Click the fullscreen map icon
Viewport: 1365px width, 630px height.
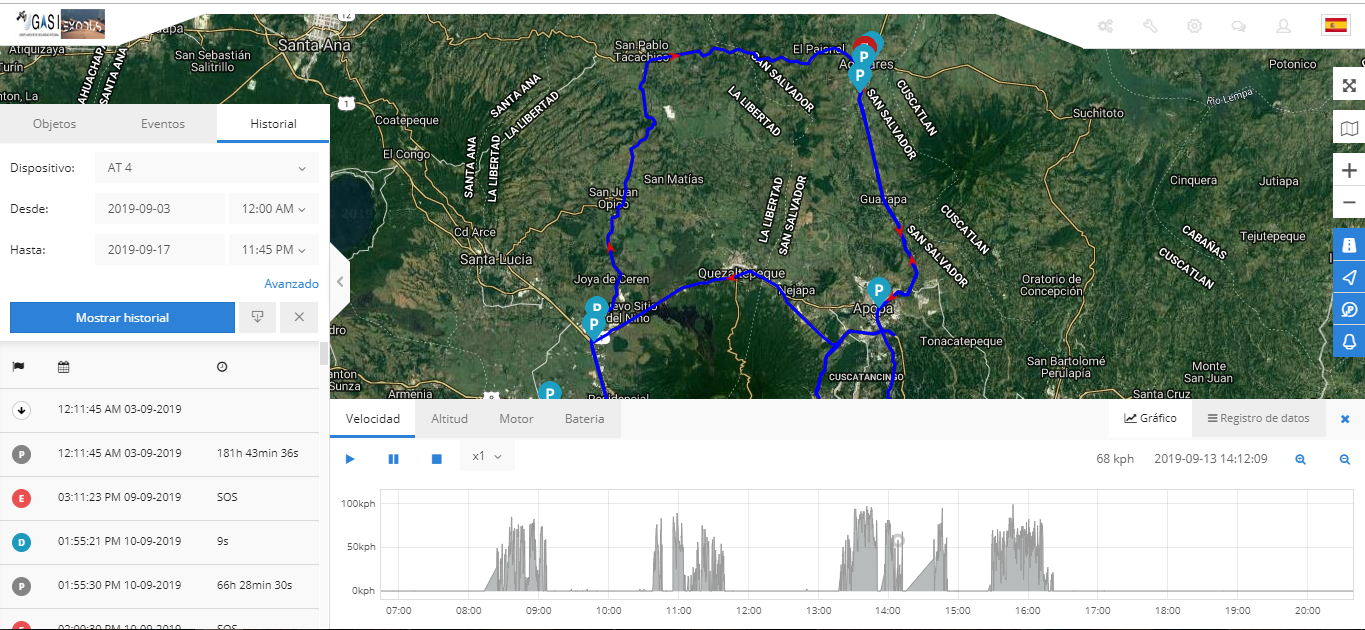coord(1349,86)
